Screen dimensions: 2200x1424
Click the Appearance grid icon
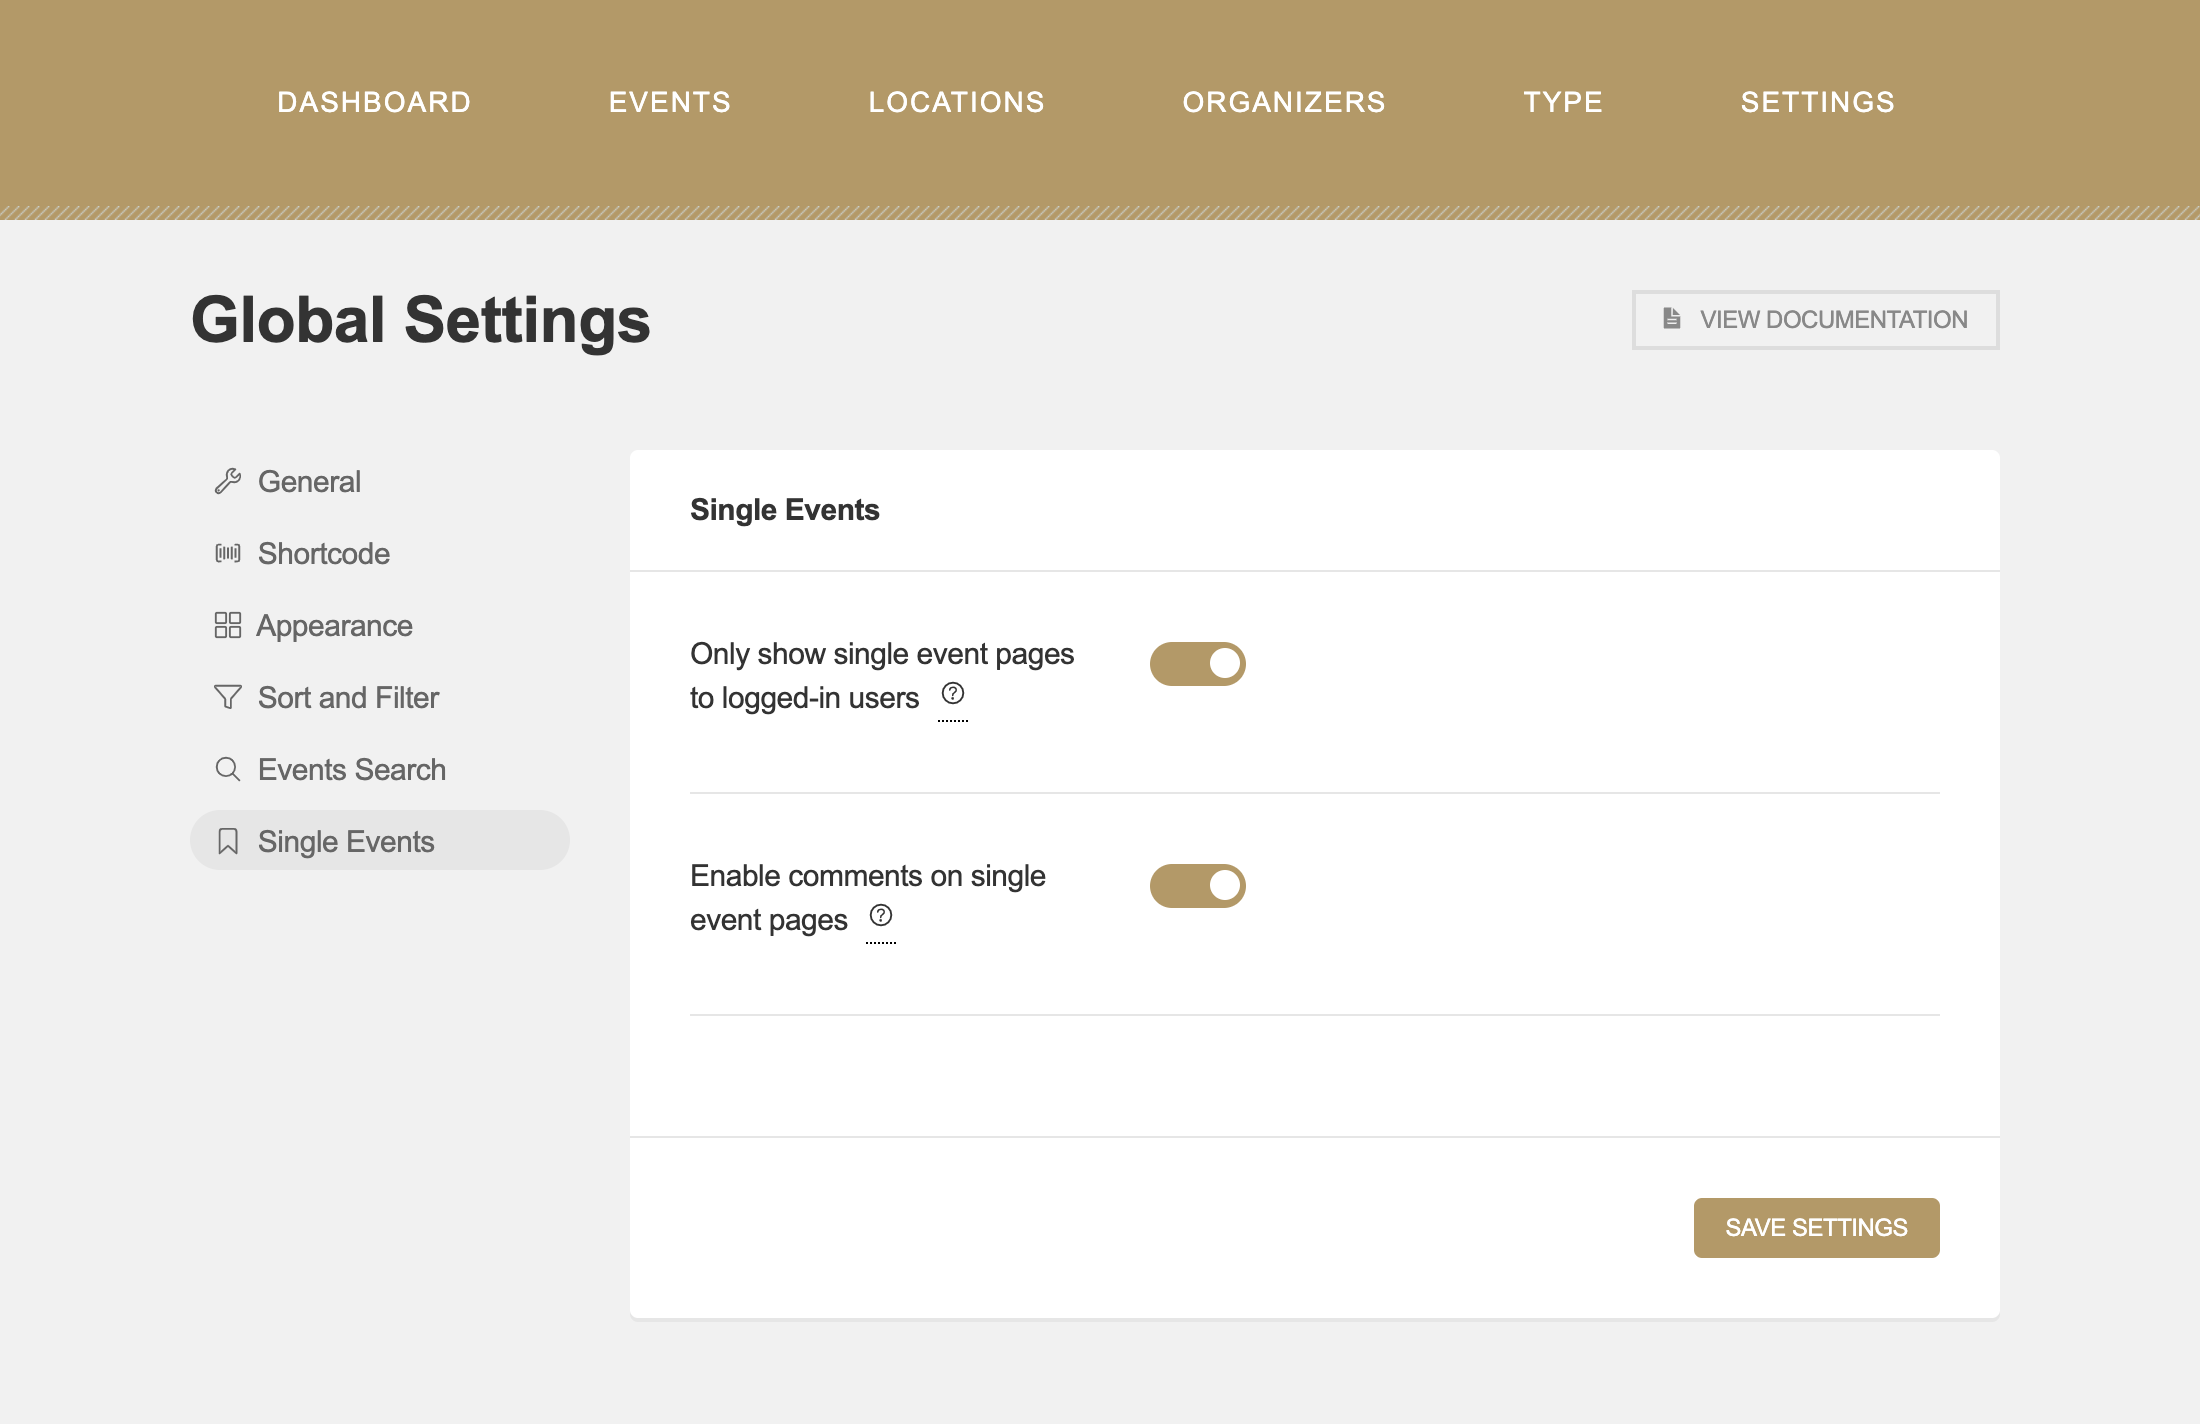point(228,626)
